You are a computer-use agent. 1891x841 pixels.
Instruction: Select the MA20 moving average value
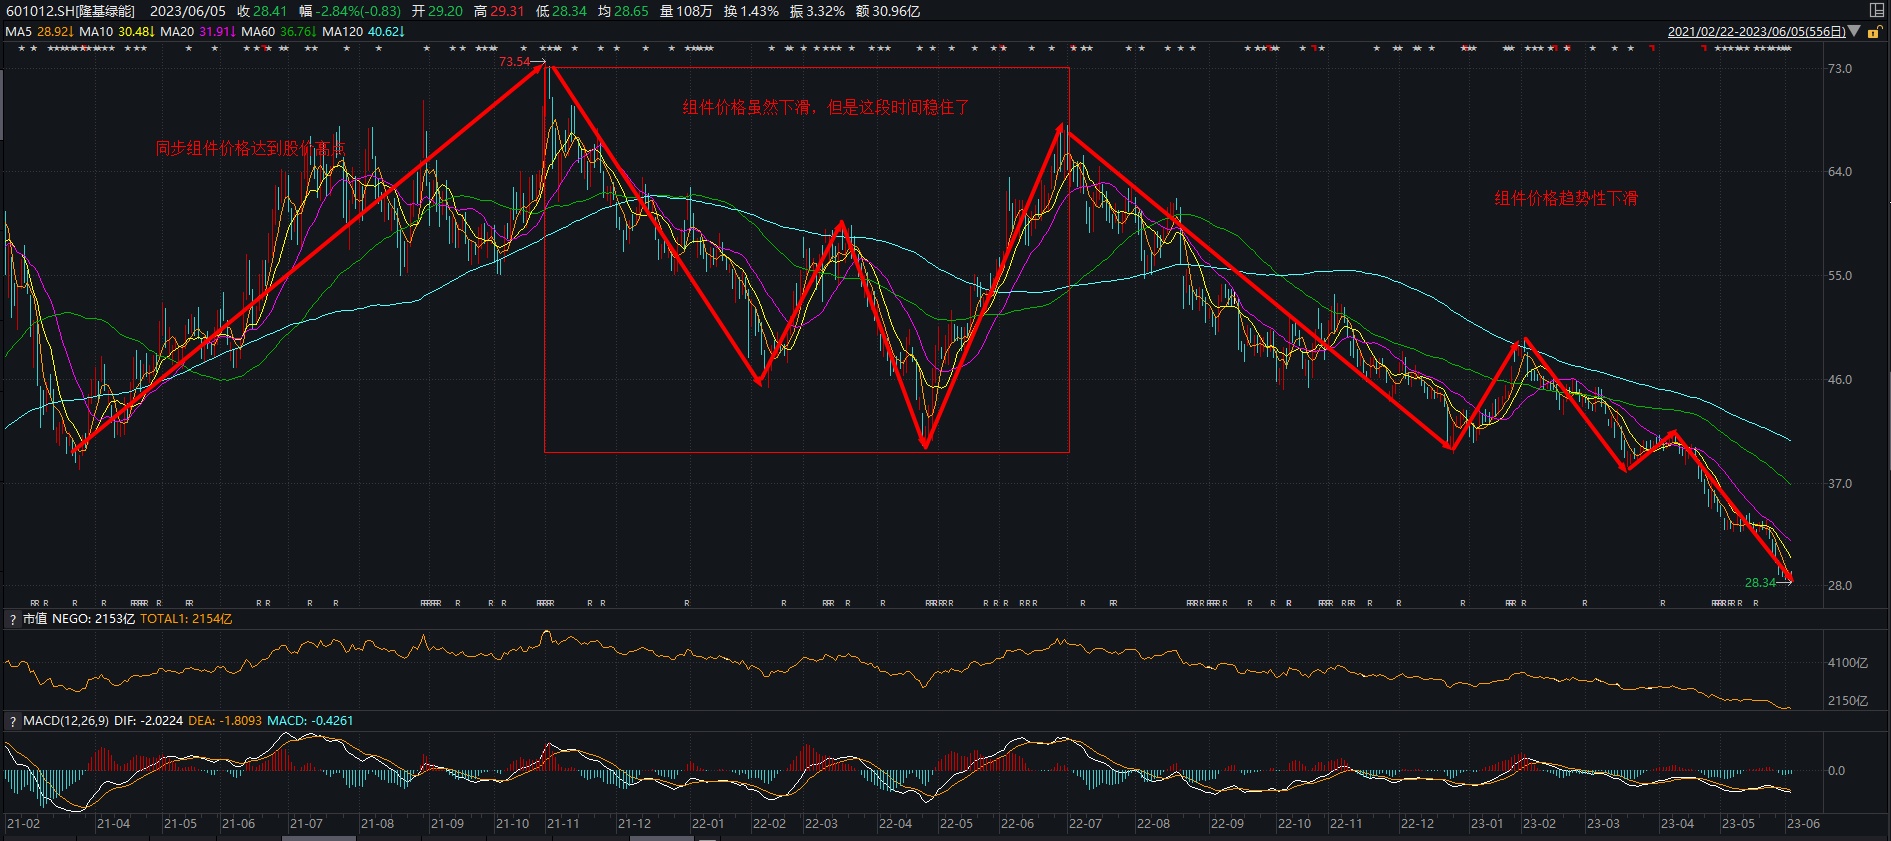point(217,31)
